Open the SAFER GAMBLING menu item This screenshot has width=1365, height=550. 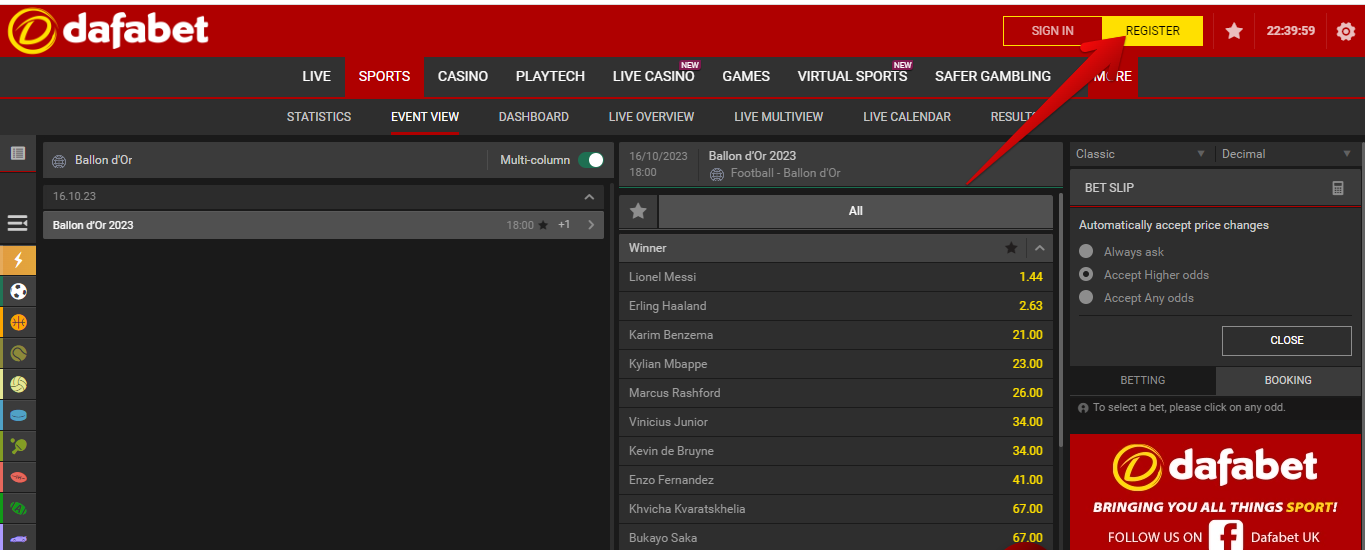pos(993,76)
